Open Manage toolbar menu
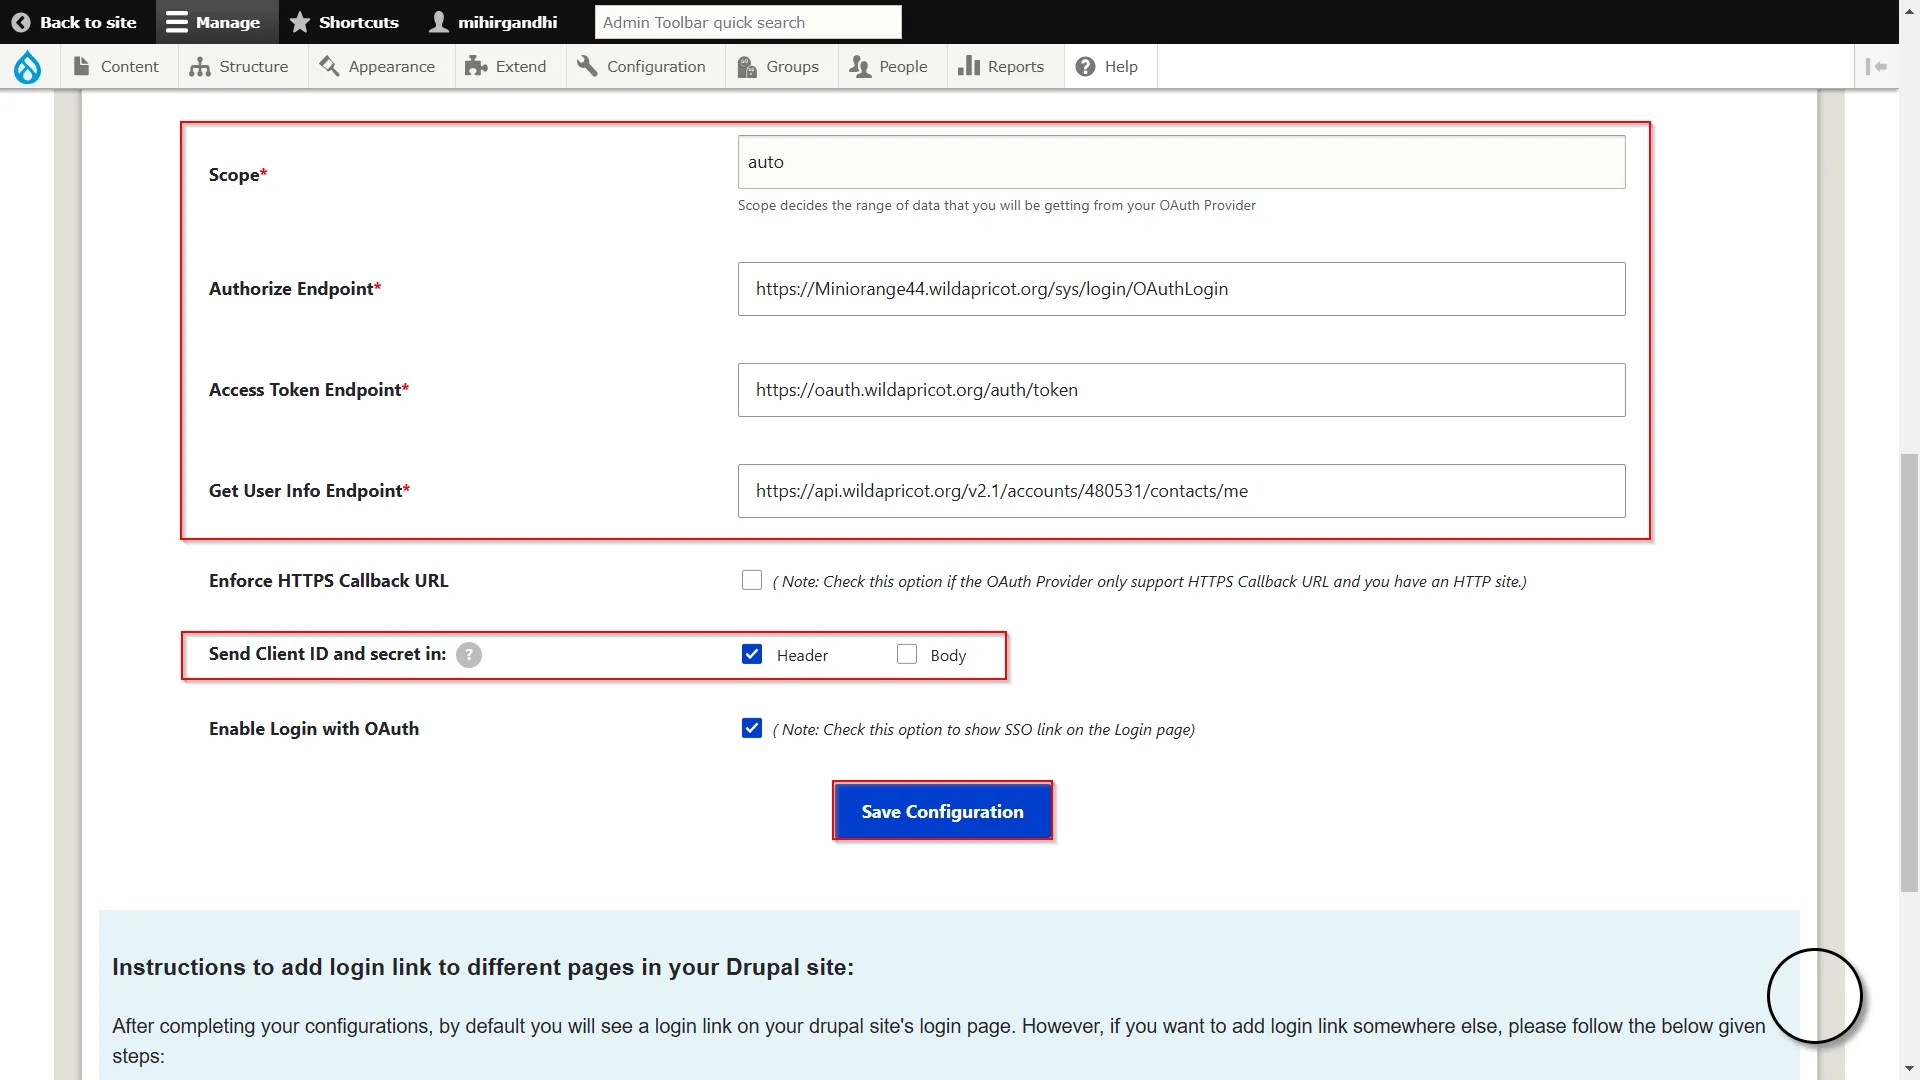 pos(211,21)
